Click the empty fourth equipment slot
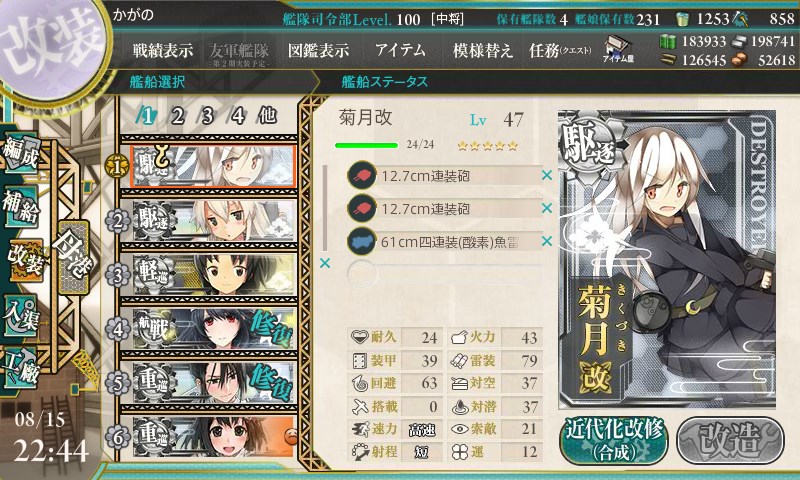Image resolution: width=800 pixels, height=480 pixels. pyautogui.click(x=444, y=274)
